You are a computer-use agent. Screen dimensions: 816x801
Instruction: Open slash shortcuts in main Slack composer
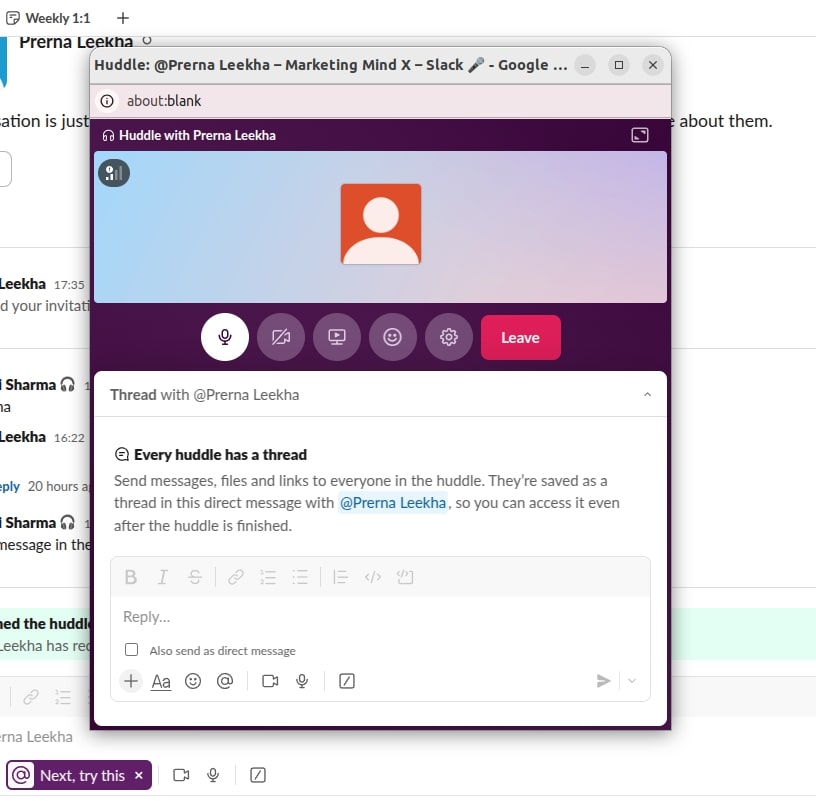tap(258, 775)
